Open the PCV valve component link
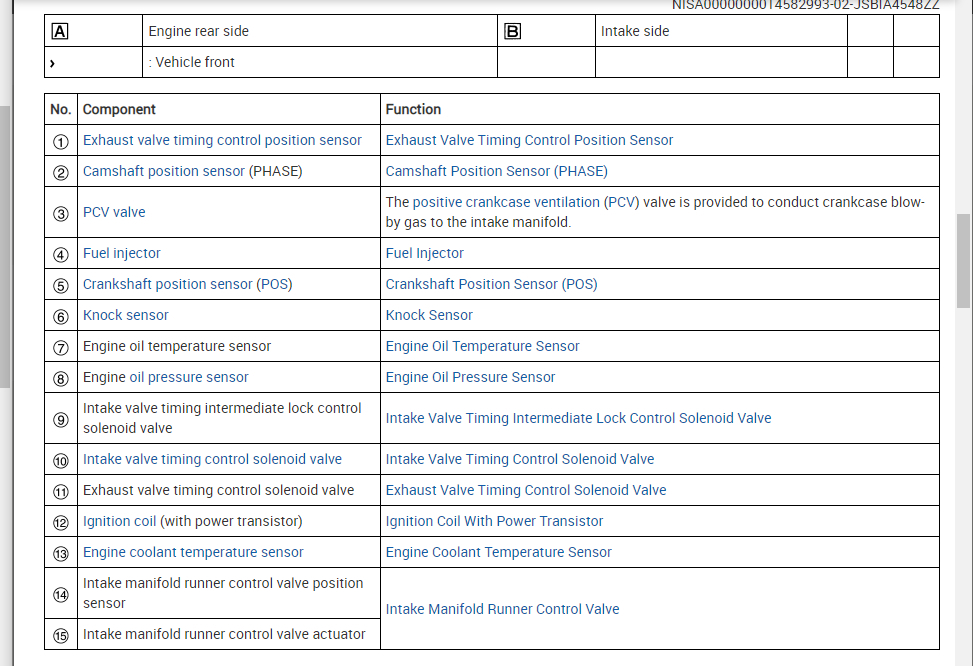The height and width of the screenshot is (666, 973). point(114,212)
